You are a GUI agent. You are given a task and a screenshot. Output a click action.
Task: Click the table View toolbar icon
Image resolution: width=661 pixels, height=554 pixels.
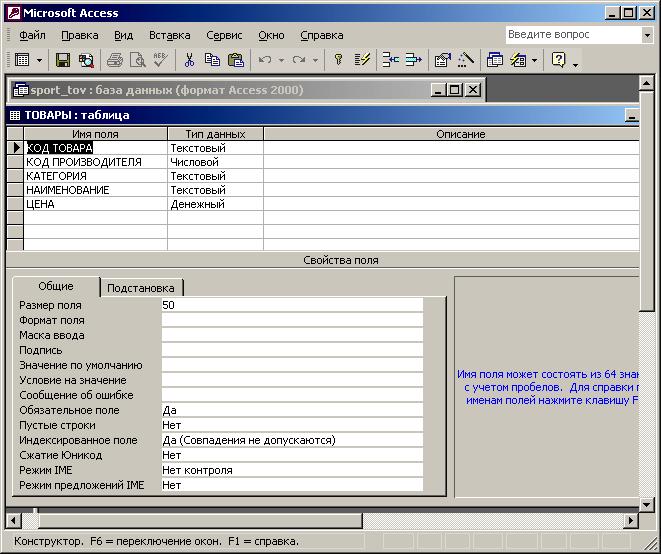pos(22,60)
